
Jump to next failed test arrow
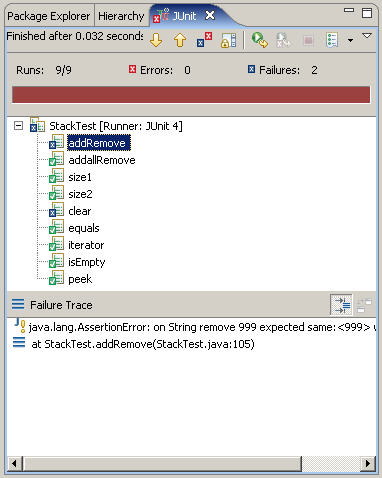click(x=156, y=40)
